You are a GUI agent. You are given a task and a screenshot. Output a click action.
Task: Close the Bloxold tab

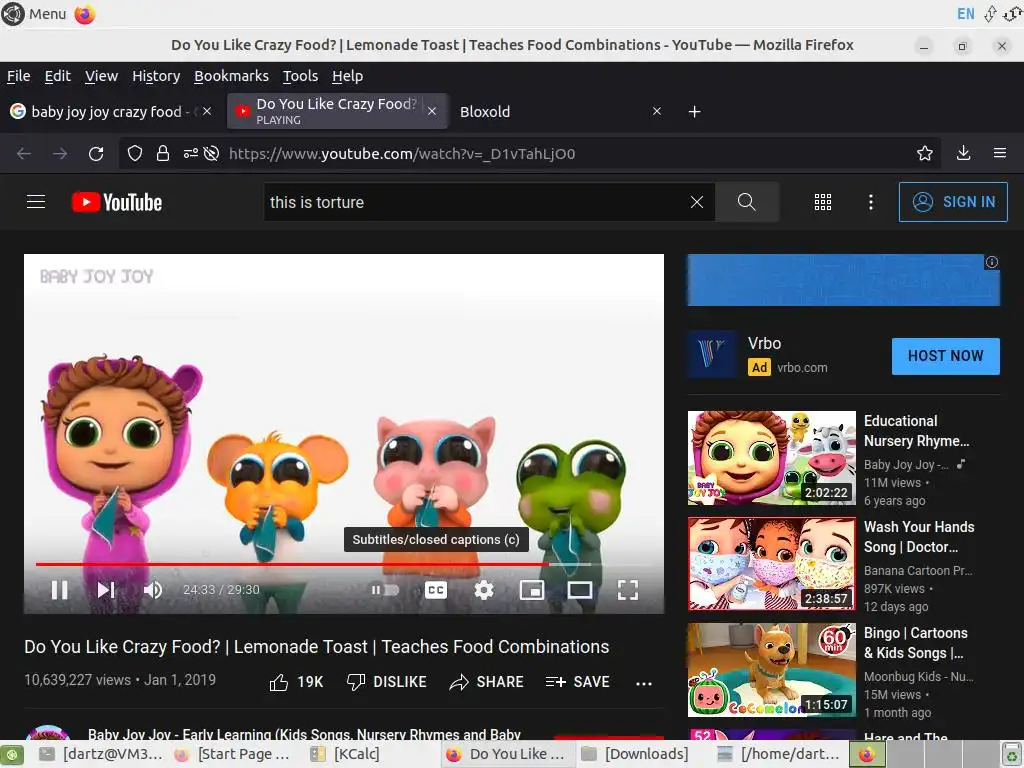coord(657,112)
